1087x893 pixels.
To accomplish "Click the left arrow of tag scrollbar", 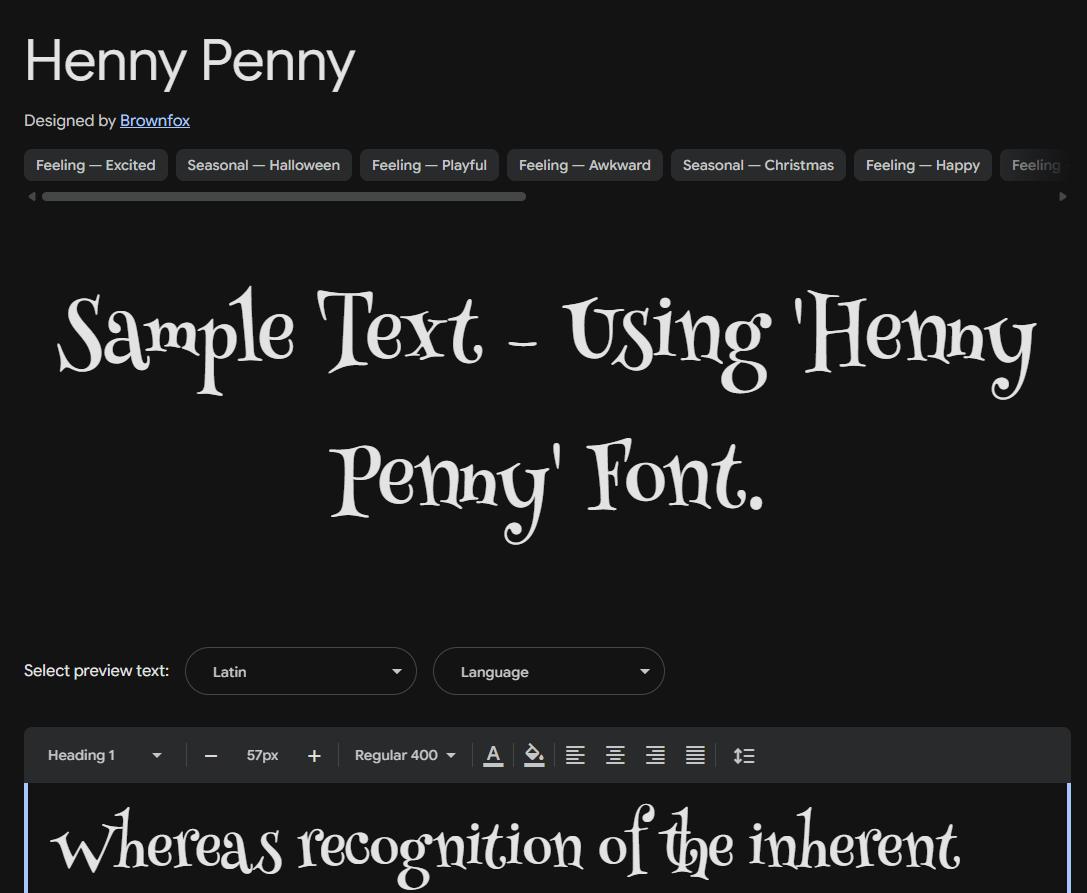I will pyautogui.click(x=31, y=197).
